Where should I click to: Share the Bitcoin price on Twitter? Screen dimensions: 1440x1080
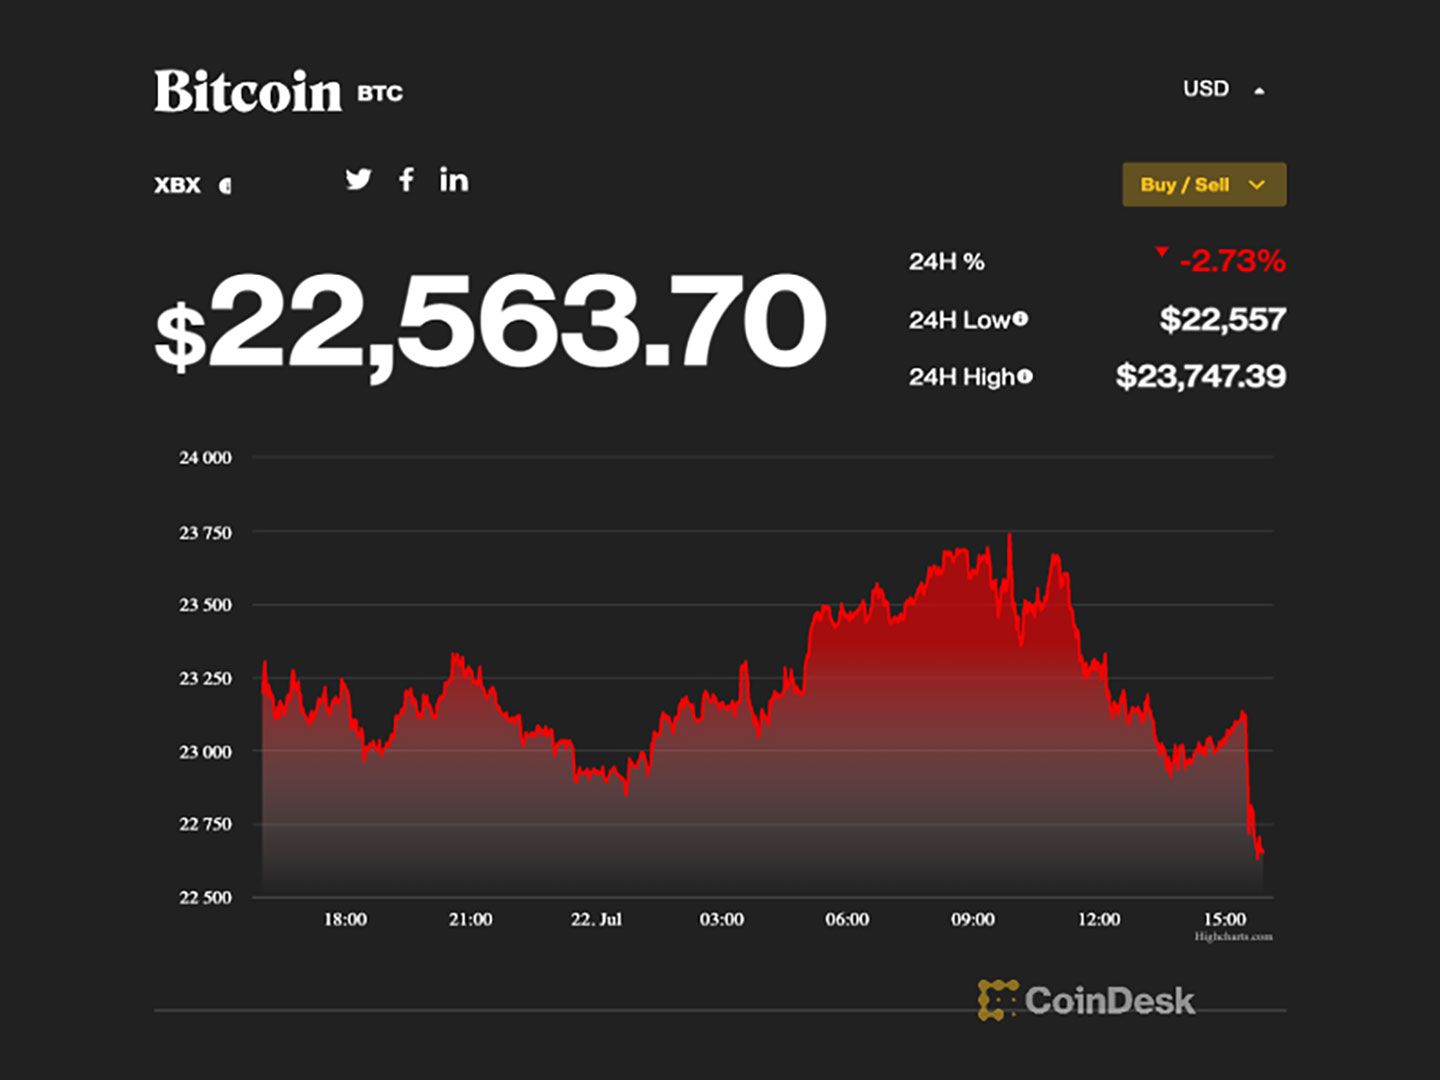[x=359, y=181]
